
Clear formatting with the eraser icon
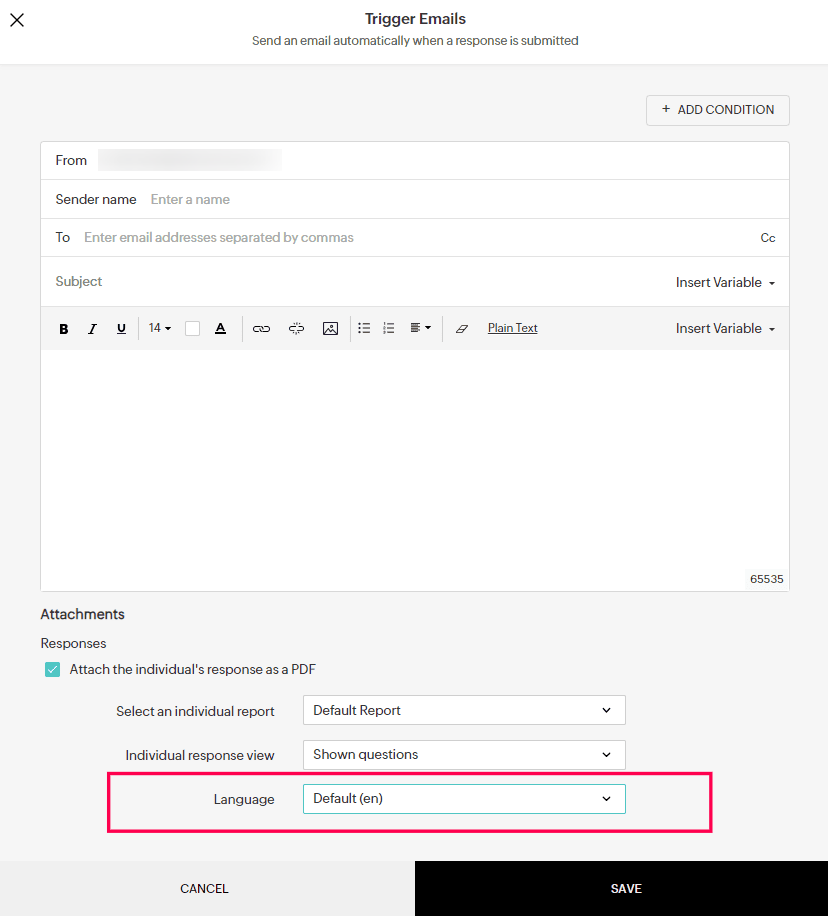[x=462, y=329]
